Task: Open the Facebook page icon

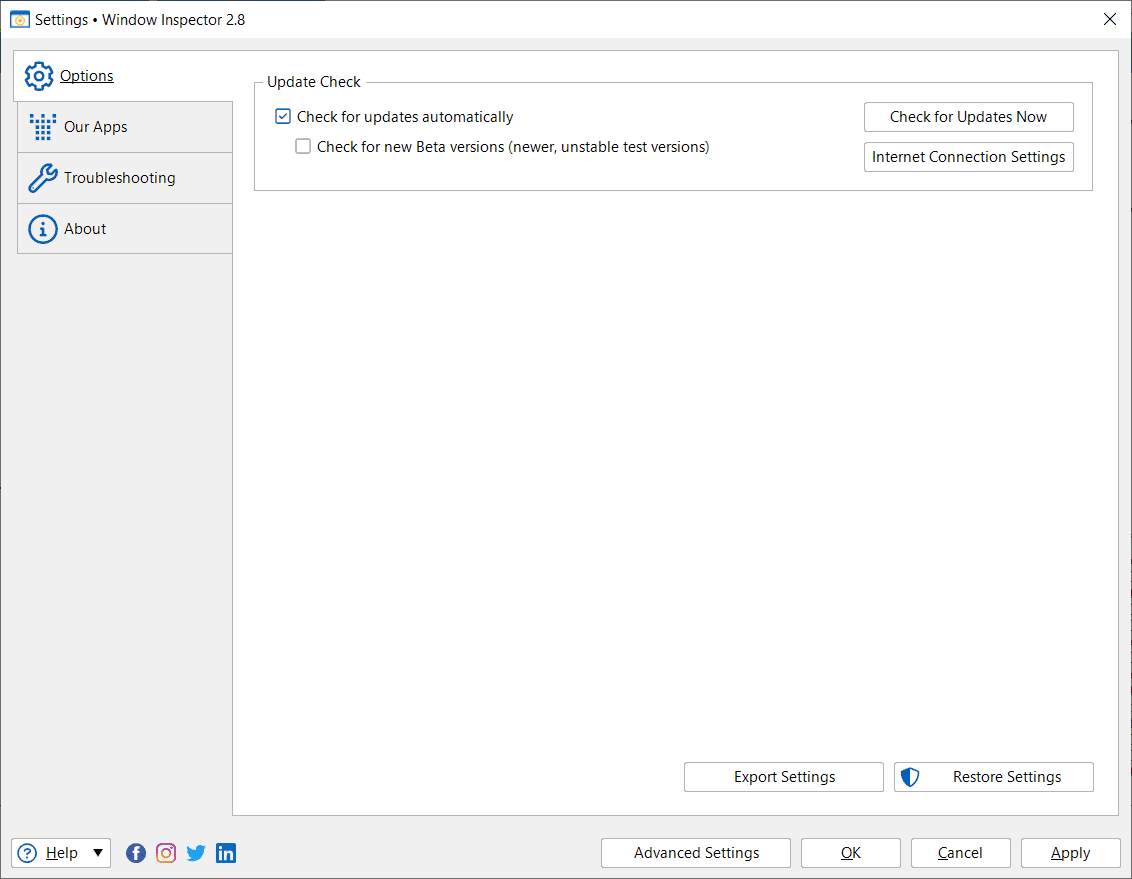Action: point(136,853)
